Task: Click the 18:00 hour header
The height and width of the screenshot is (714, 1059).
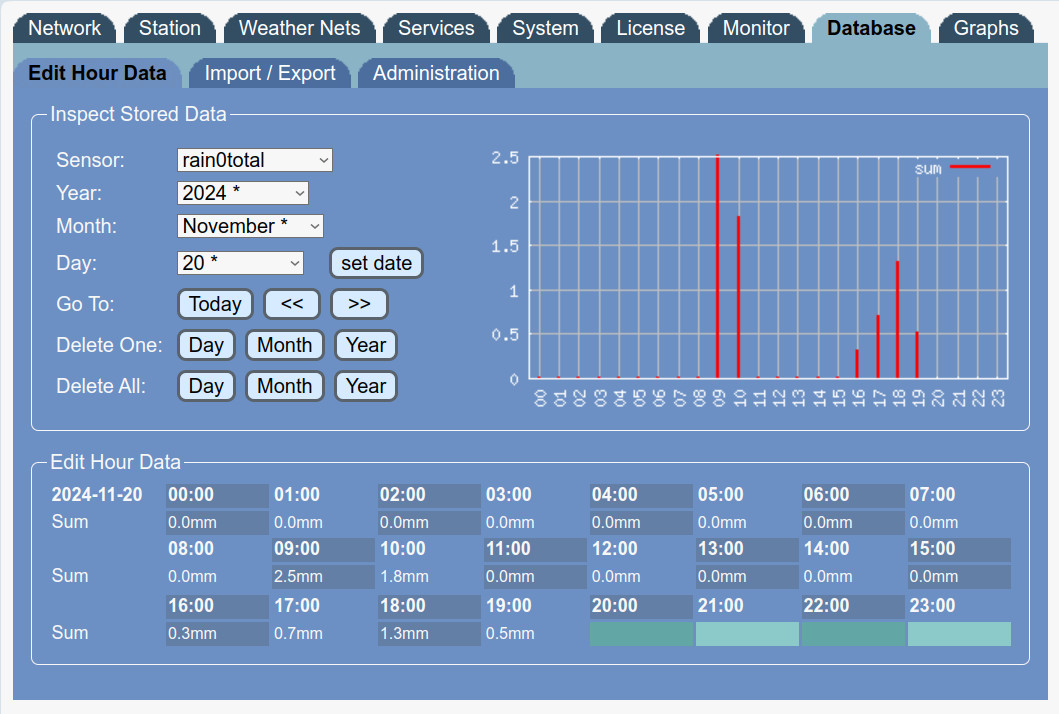Action: [430, 606]
